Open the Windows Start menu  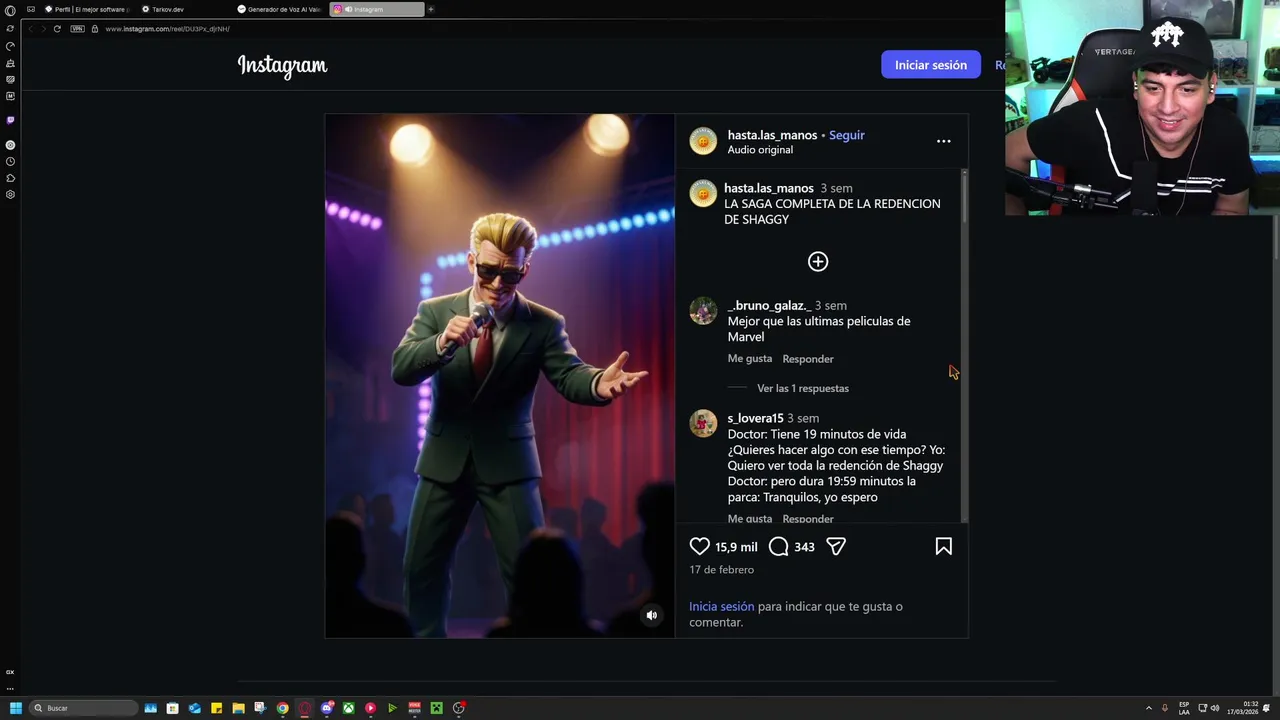click(15, 708)
